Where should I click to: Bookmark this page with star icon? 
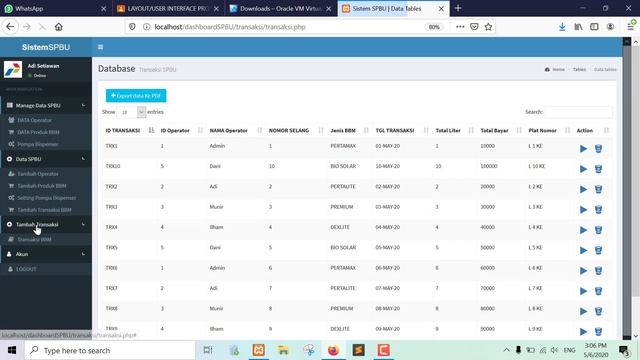click(x=488, y=27)
